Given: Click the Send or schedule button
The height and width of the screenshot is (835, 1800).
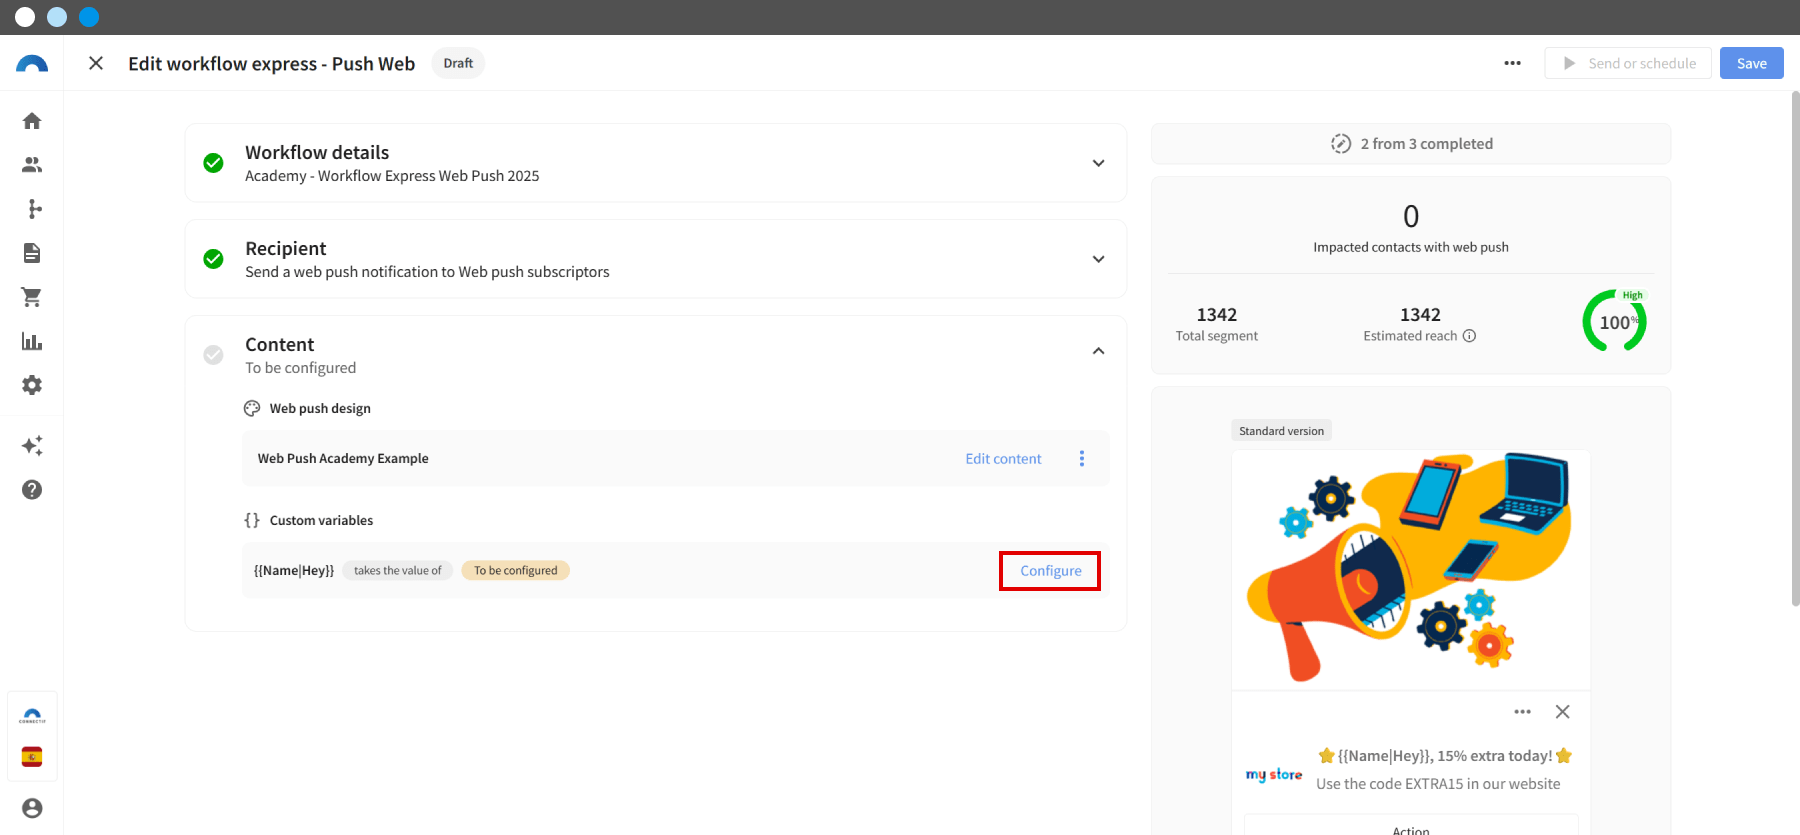Looking at the screenshot, I should [x=1628, y=63].
